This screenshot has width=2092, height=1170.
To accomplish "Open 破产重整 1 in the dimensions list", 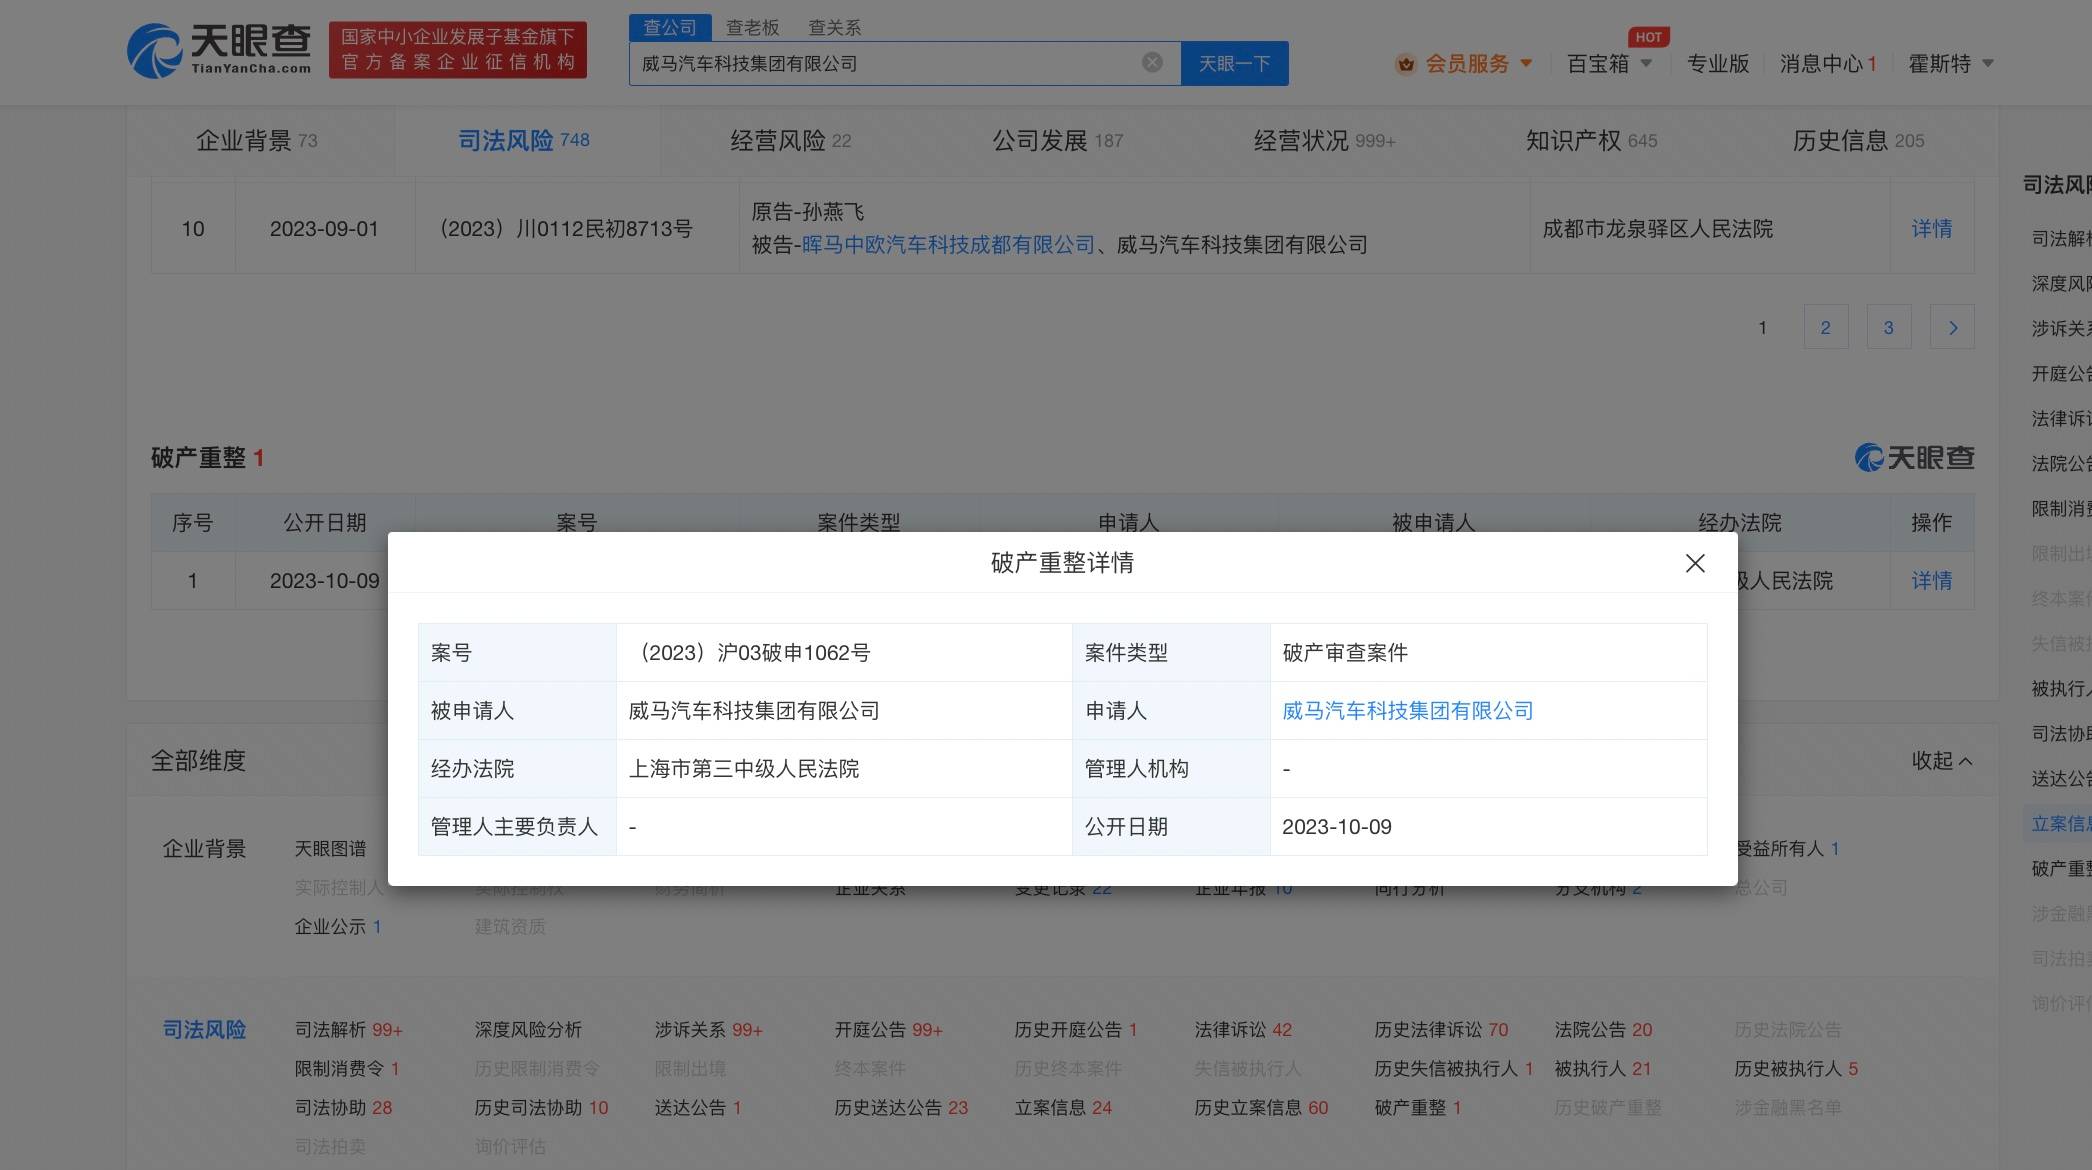I will pos(1418,1108).
